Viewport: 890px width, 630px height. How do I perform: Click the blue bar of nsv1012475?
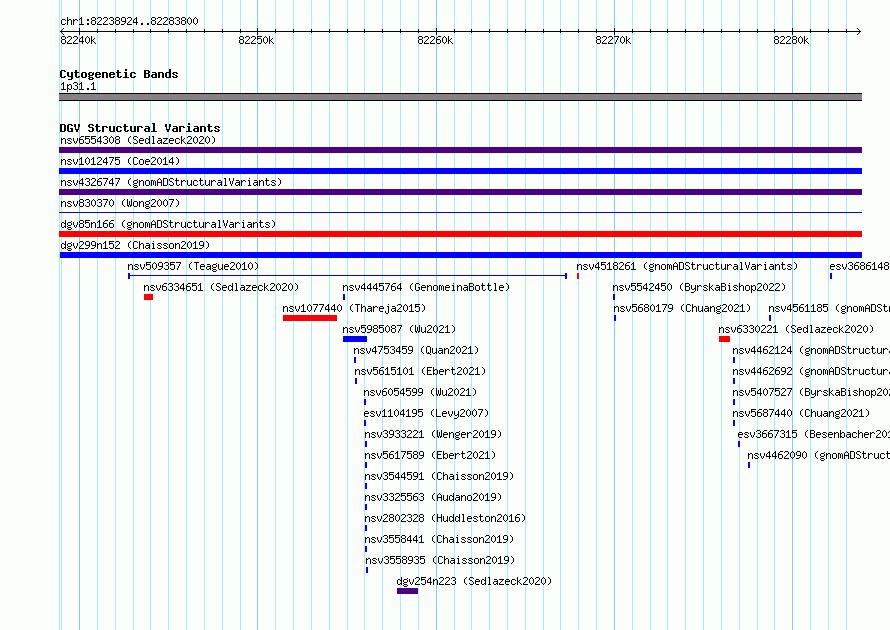pos(460,171)
